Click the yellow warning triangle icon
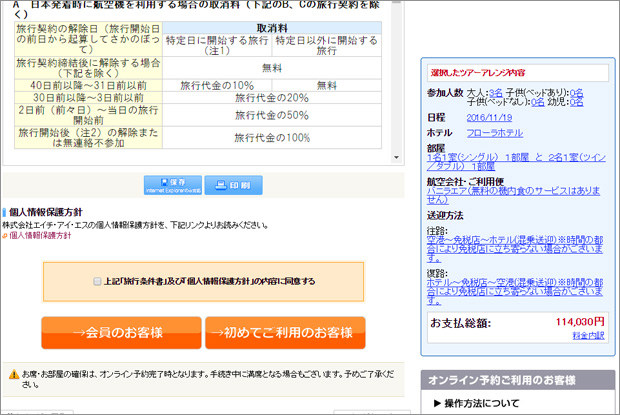 click(13, 374)
